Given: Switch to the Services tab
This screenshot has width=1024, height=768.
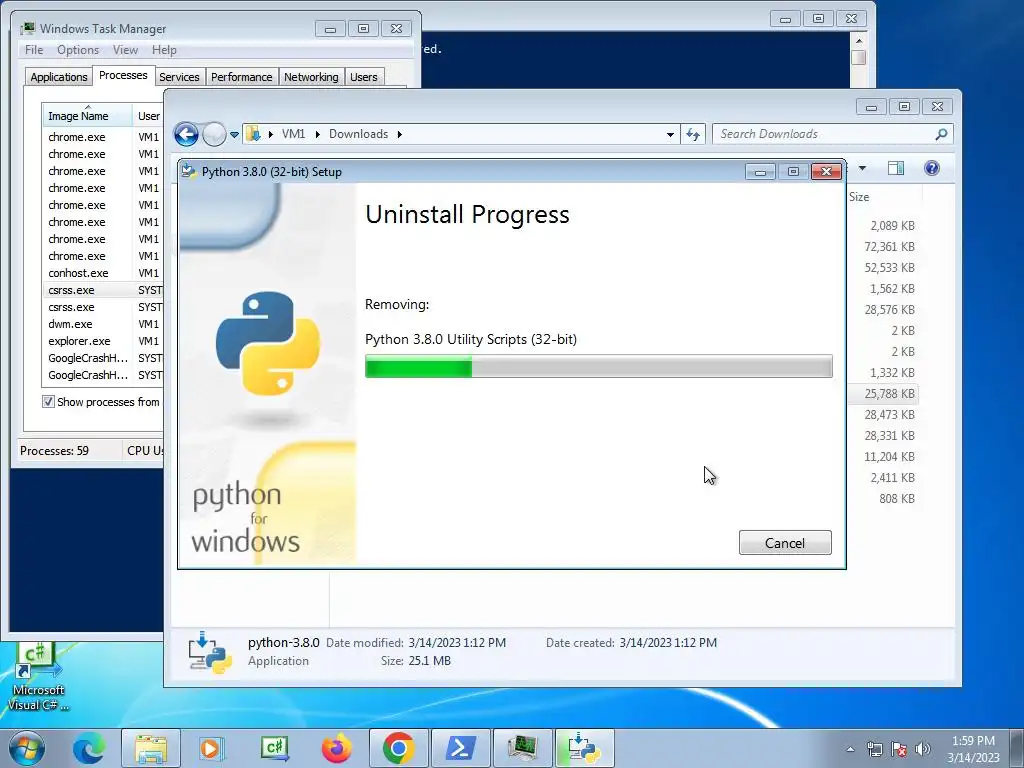Looking at the screenshot, I should tap(179, 77).
